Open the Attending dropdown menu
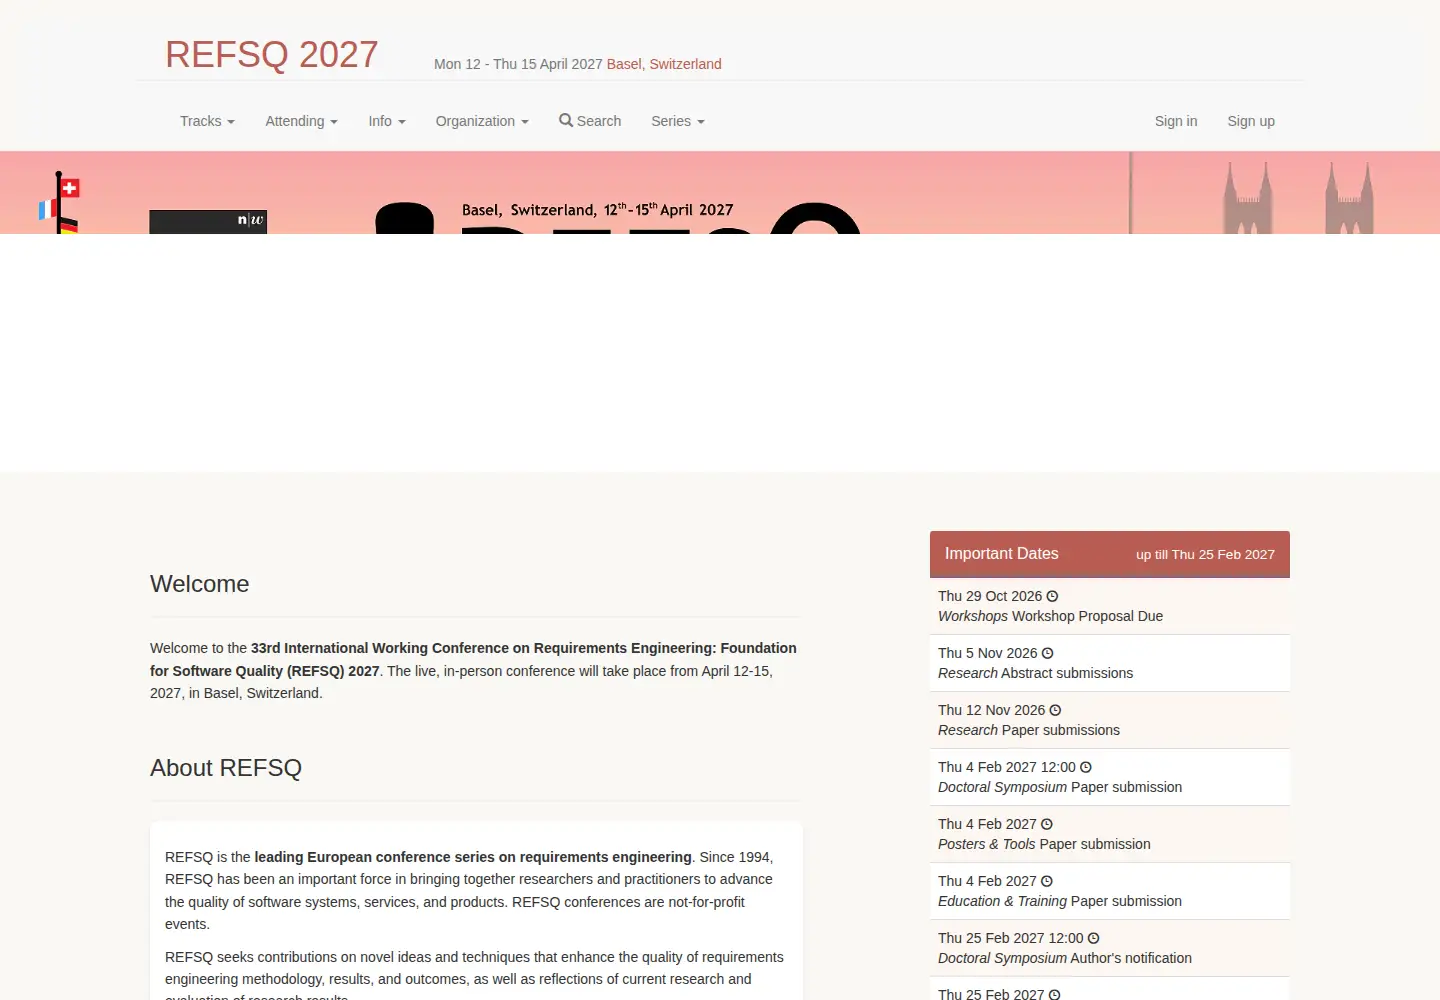Image resolution: width=1440 pixels, height=1000 pixels. tap(301, 121)
